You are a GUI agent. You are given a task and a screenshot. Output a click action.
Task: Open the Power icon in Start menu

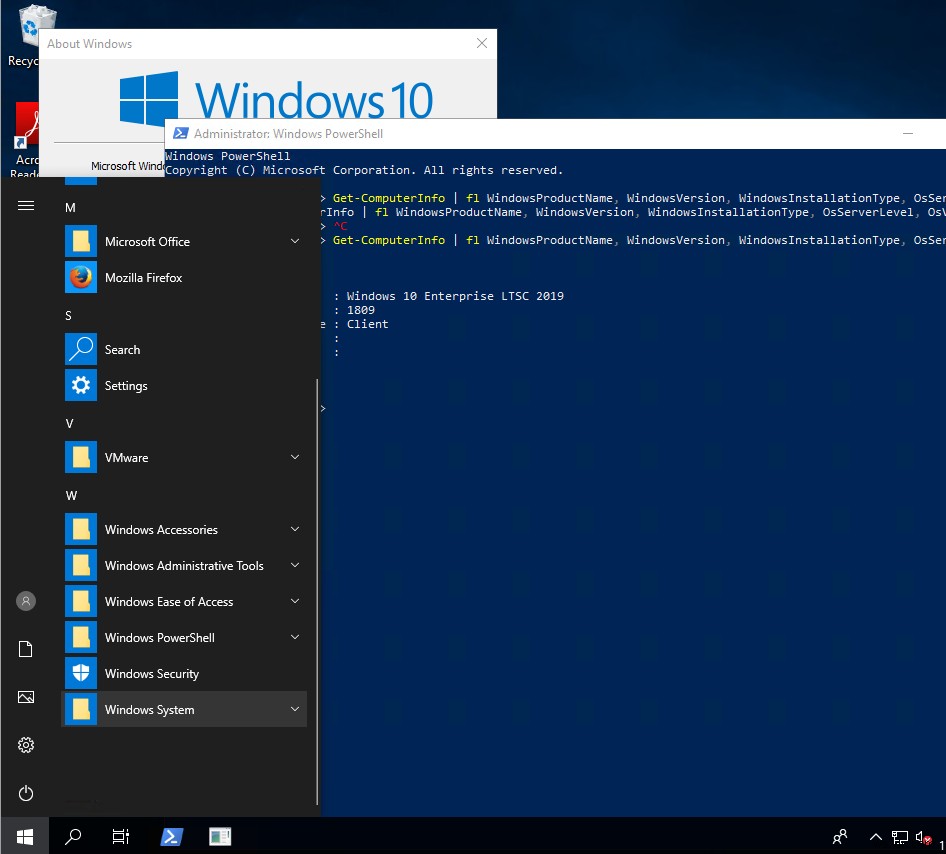[25, 793]
